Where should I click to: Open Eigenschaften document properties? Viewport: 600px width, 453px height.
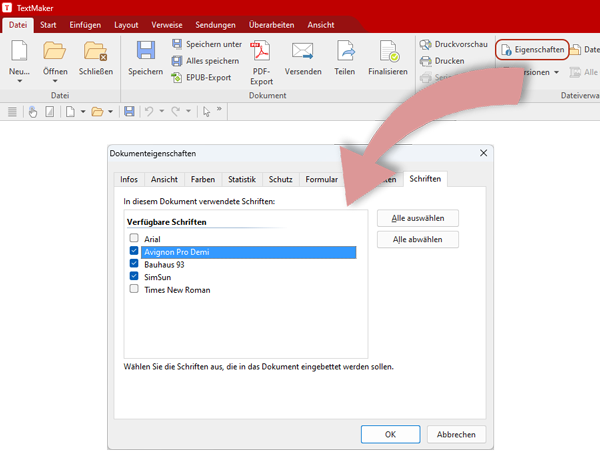533,50
